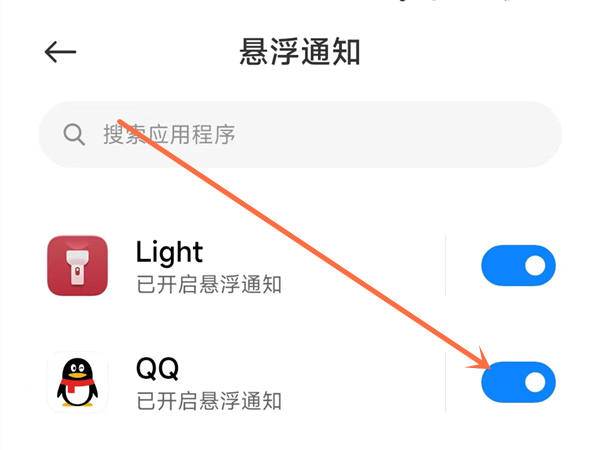Open the Light app name entry
The height and width of the screenshot is (450, 600).
point(169,252)
